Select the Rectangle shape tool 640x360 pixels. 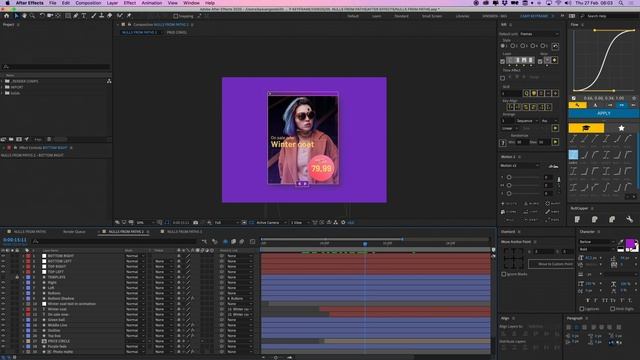[x=68, y=16]
